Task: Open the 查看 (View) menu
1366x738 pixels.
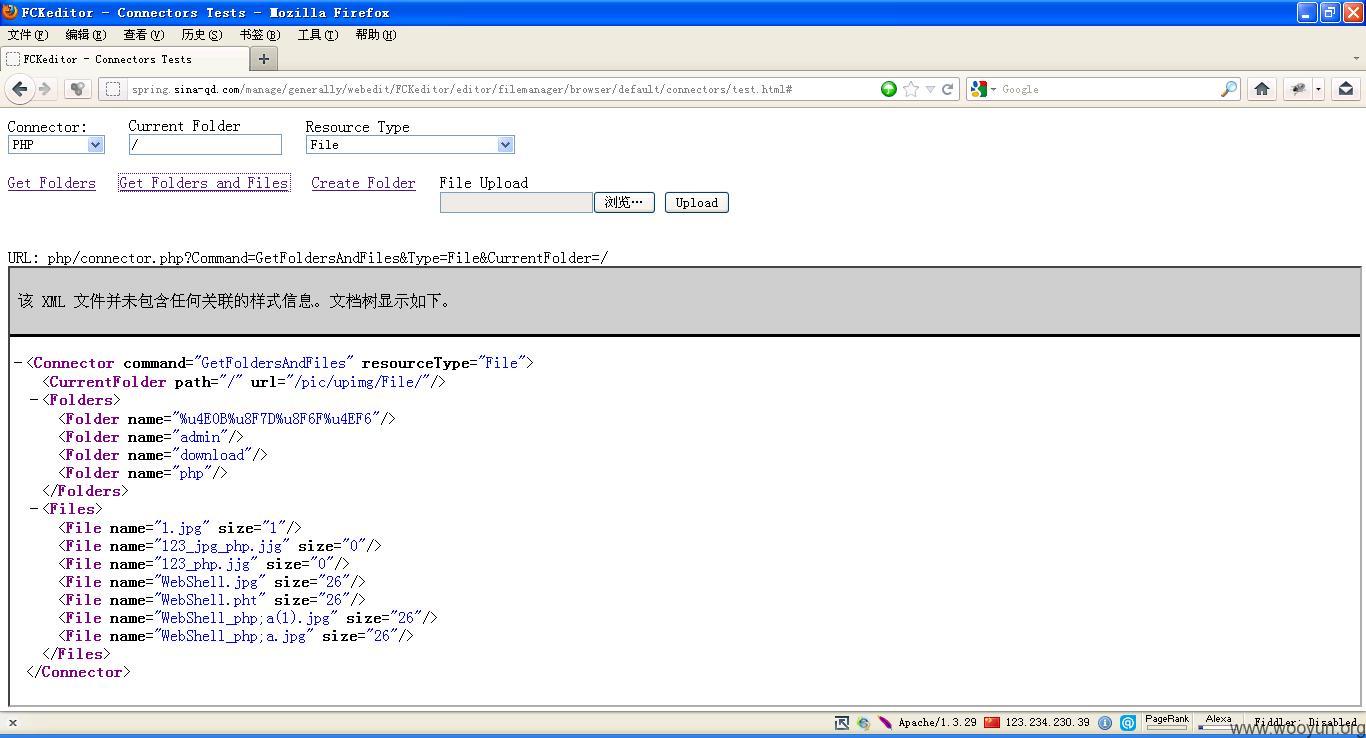Action: coord(143,34)
